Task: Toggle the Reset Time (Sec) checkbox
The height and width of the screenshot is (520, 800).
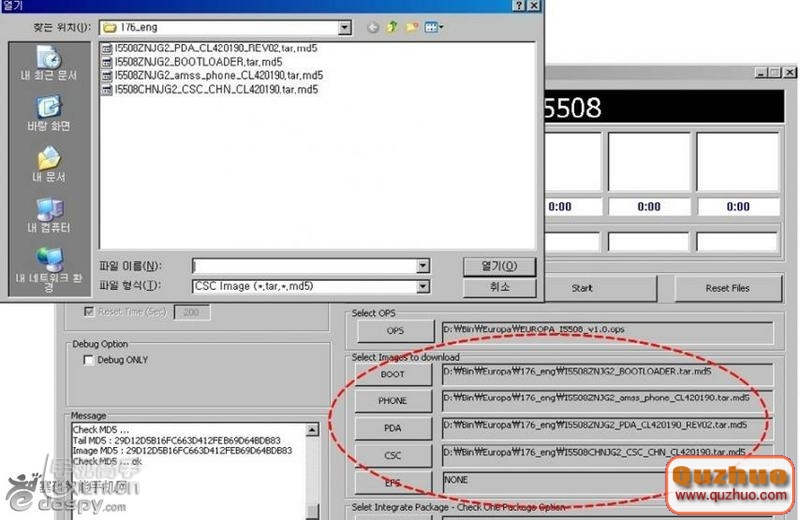Action: tap(89, 311)
